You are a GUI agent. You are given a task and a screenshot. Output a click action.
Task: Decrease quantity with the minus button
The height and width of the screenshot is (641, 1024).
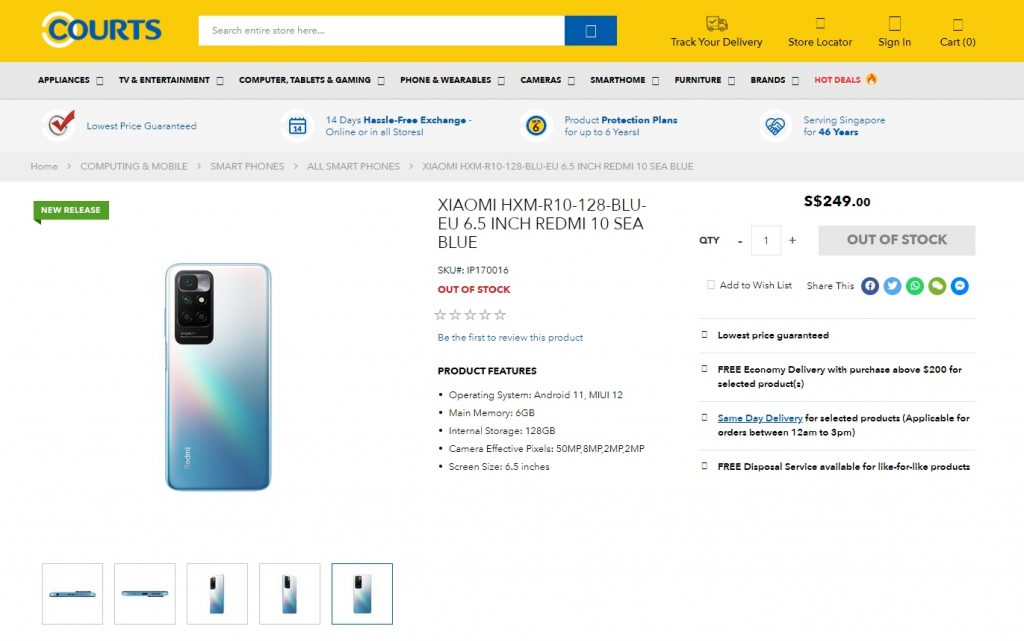[740, 240]
